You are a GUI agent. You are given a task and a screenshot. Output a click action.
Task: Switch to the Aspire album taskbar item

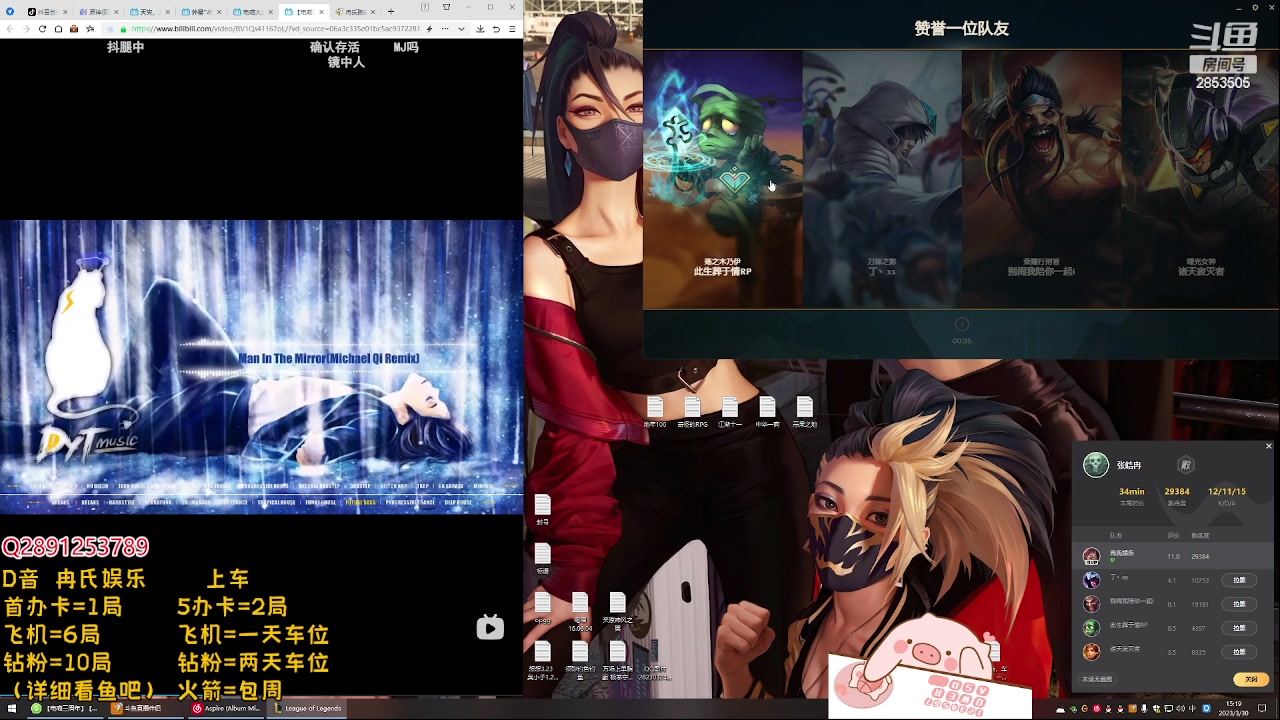pos(227,708)
